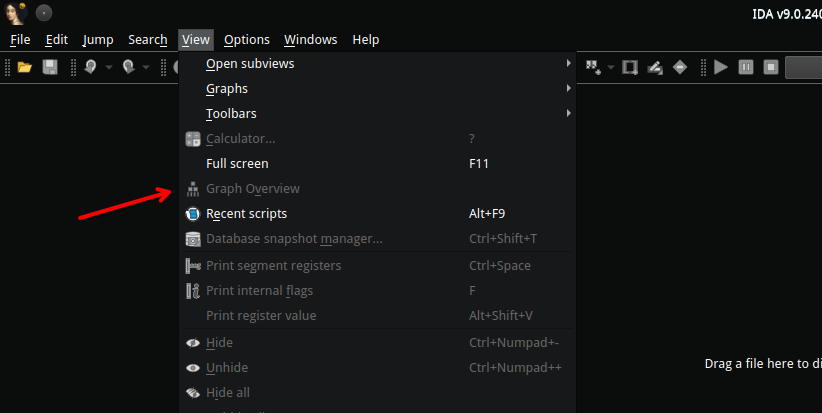Click the Save floppy disk icon
The height and width of the screenshot is (413, 822).
point(49,67)
